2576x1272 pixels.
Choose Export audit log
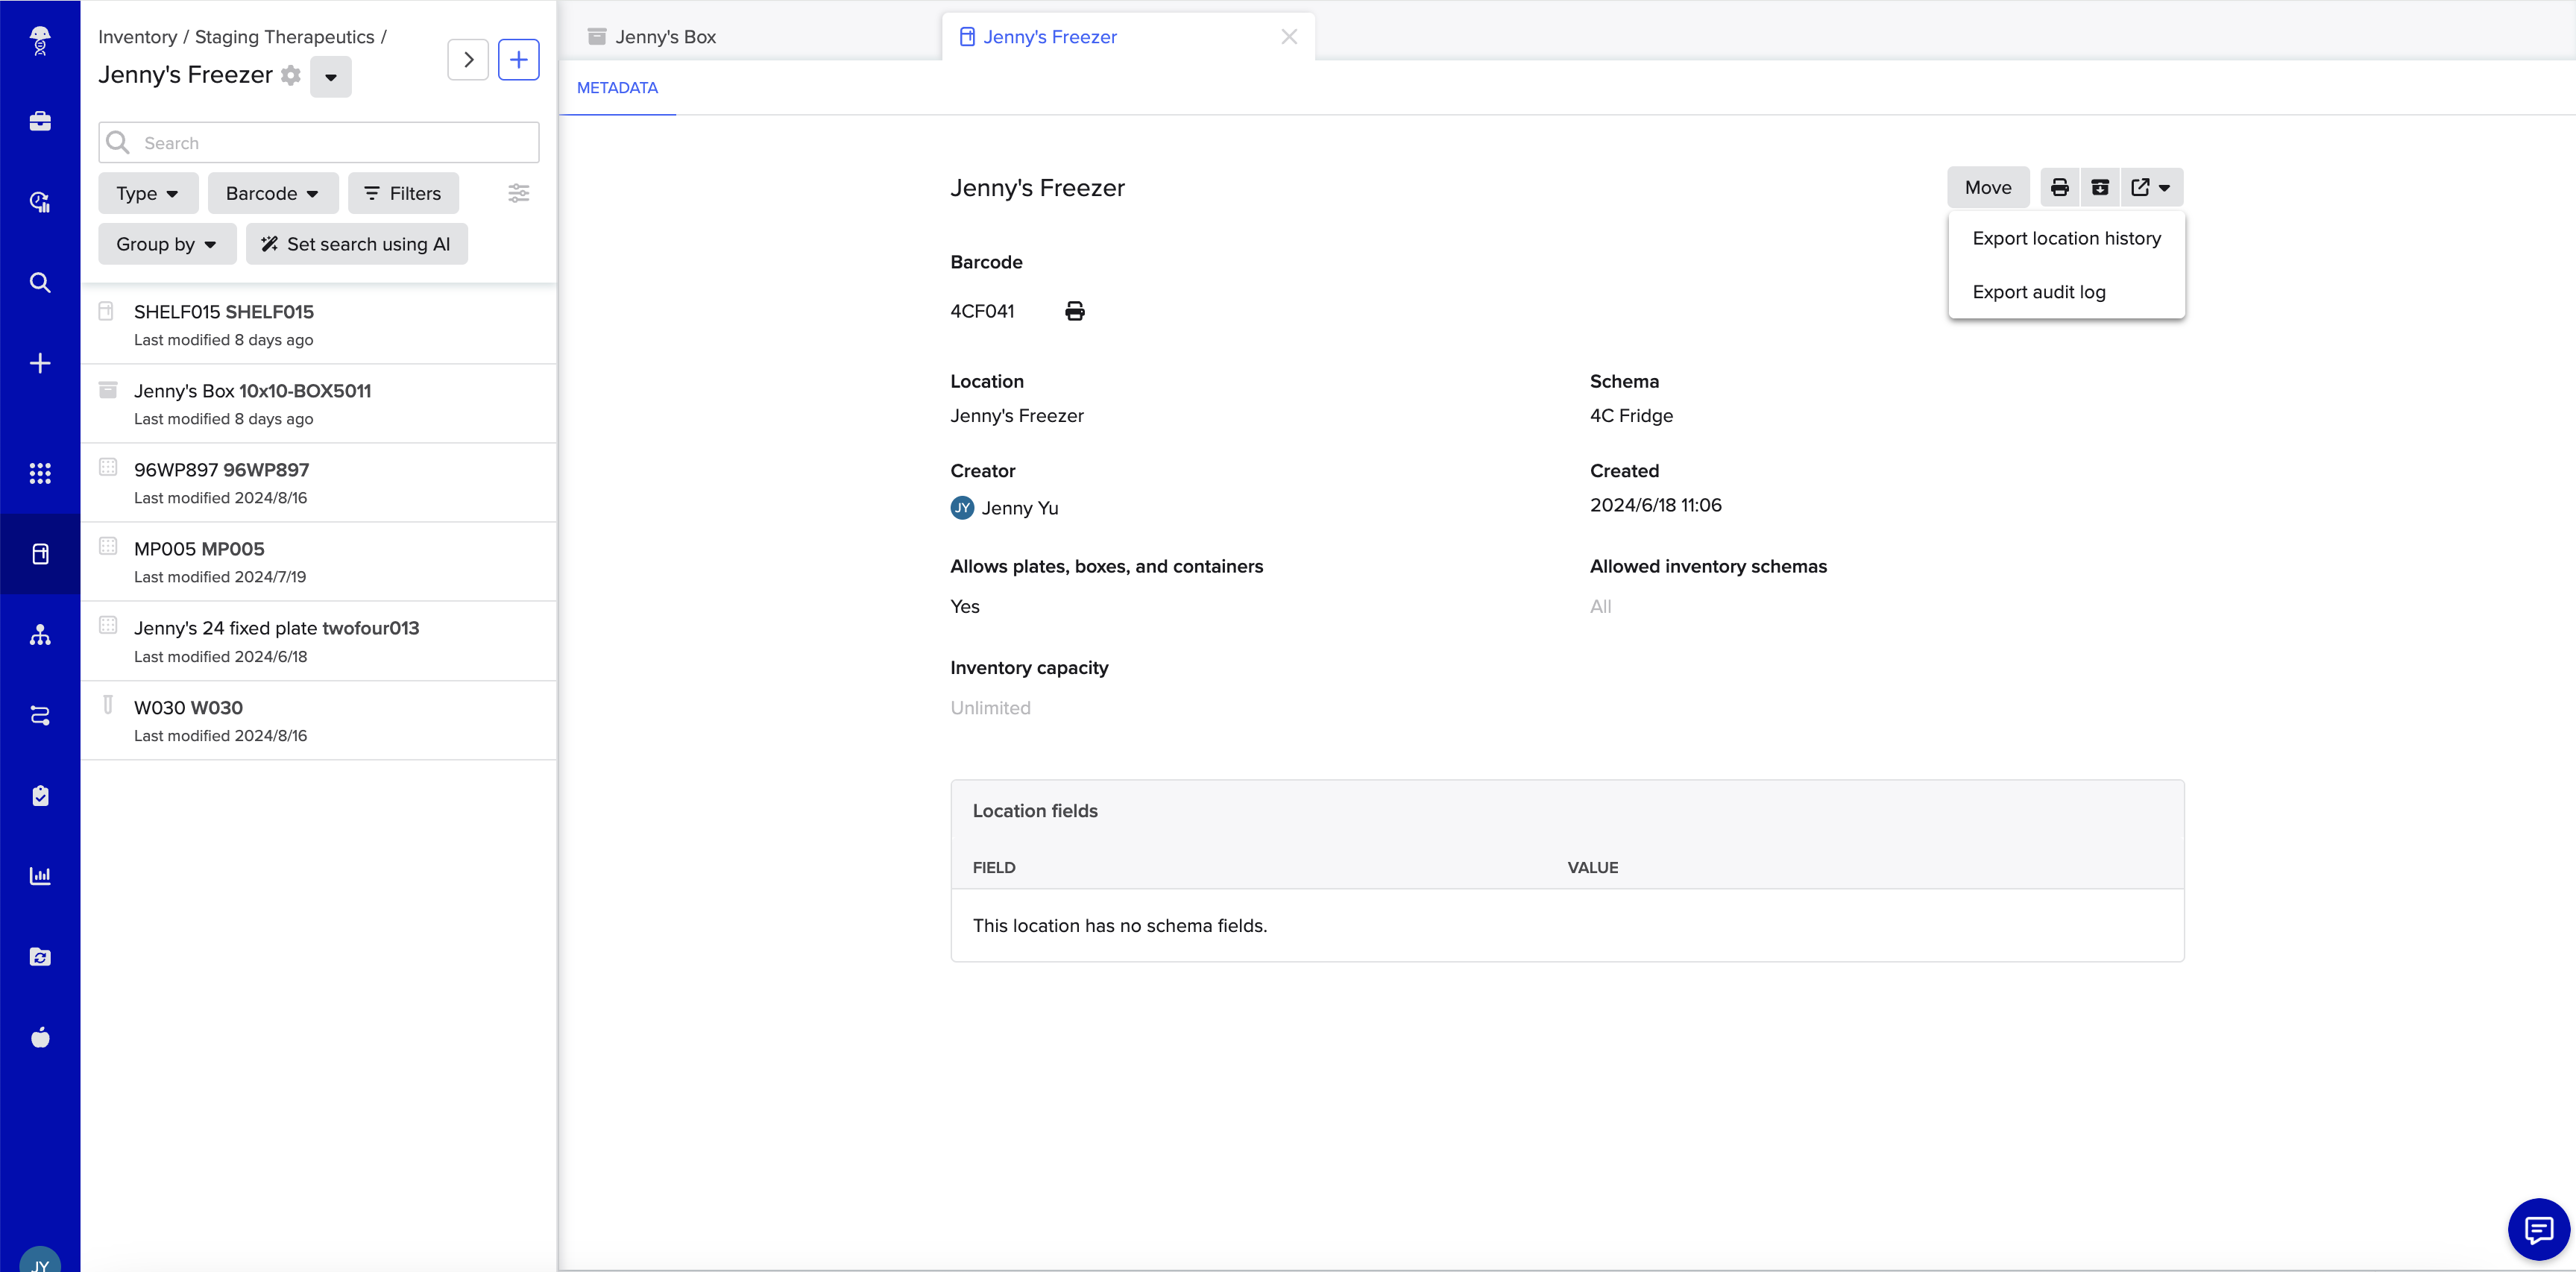point(2066,292)
